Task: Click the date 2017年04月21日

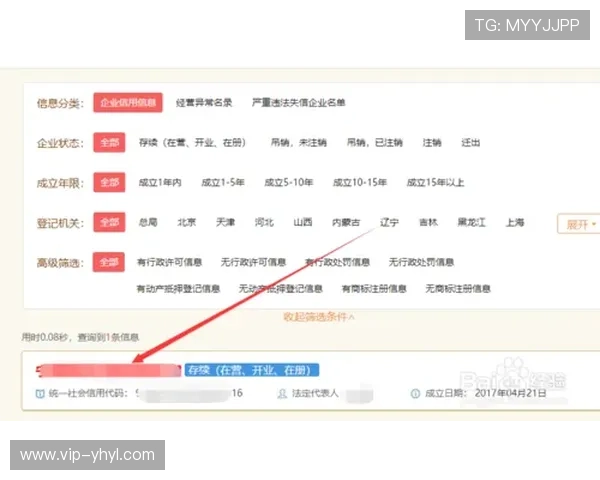Action: click(x=510, y=393)
